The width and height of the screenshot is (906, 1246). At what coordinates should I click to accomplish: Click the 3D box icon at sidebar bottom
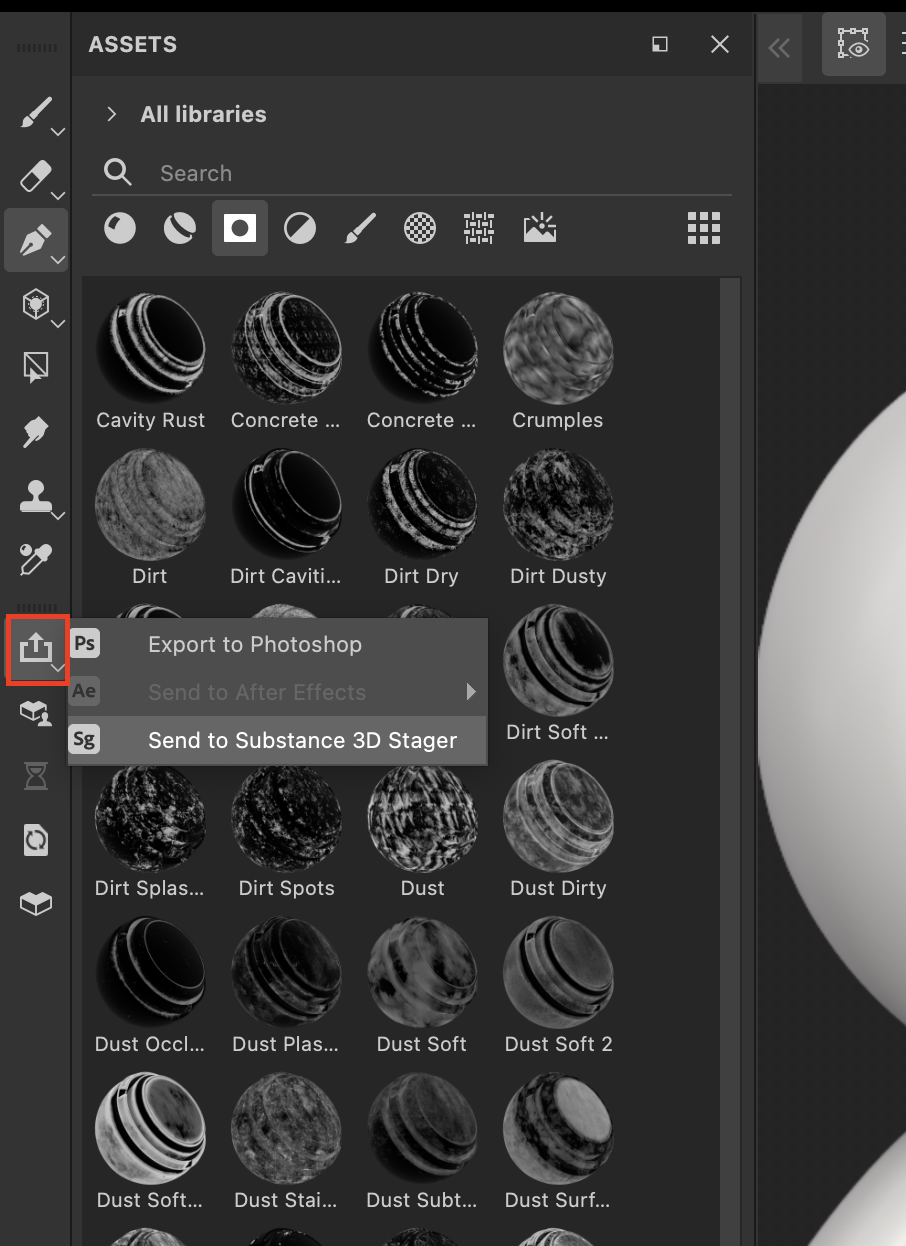(35, 903)
